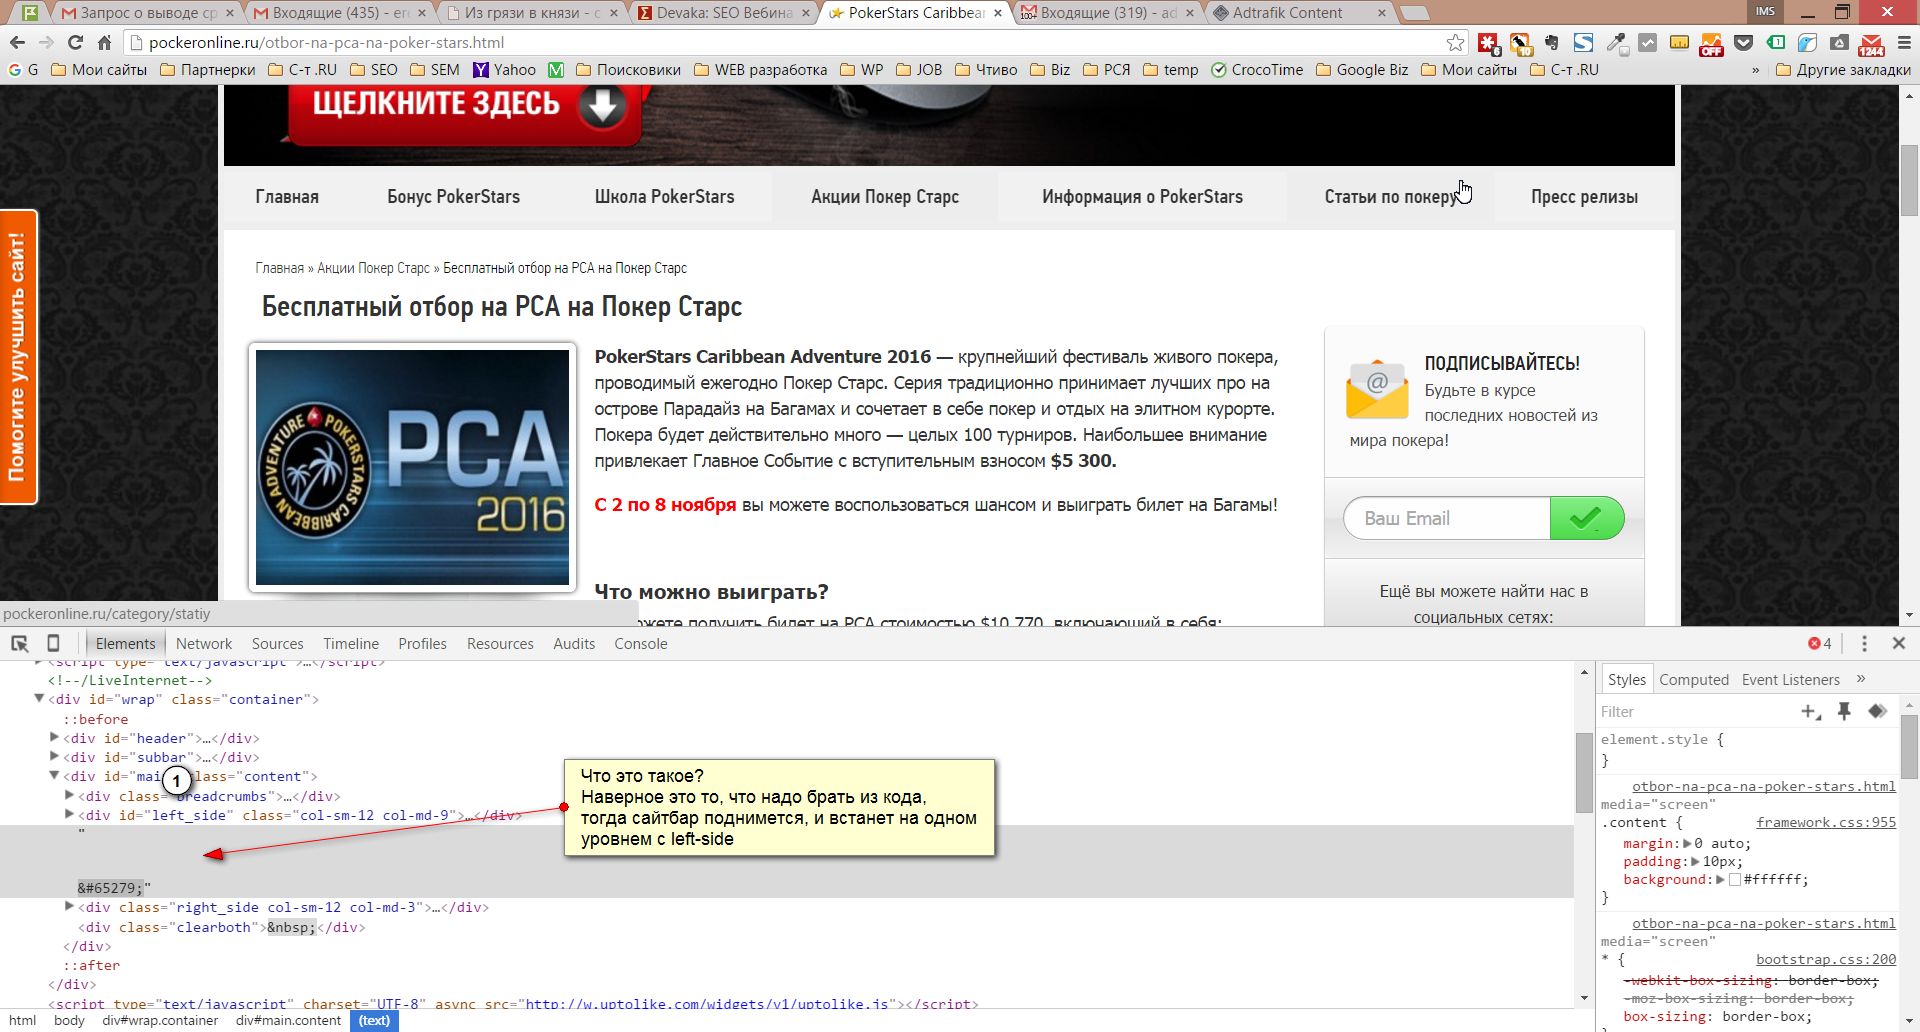Expand the div id left_side node
Viewport: 1920px width, 1032px height.
(69, 815)
